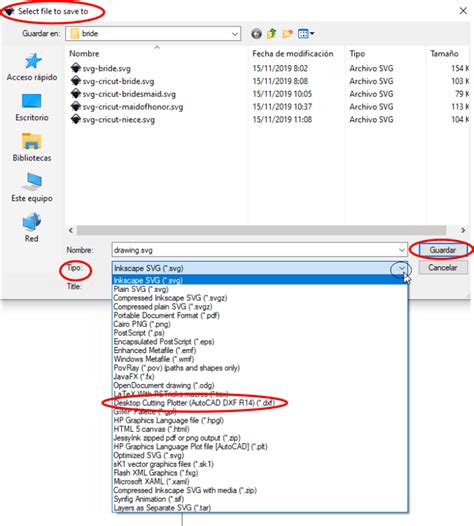Sort by Fecha de modificación column
474x526 pixels.
click(293, 54)
